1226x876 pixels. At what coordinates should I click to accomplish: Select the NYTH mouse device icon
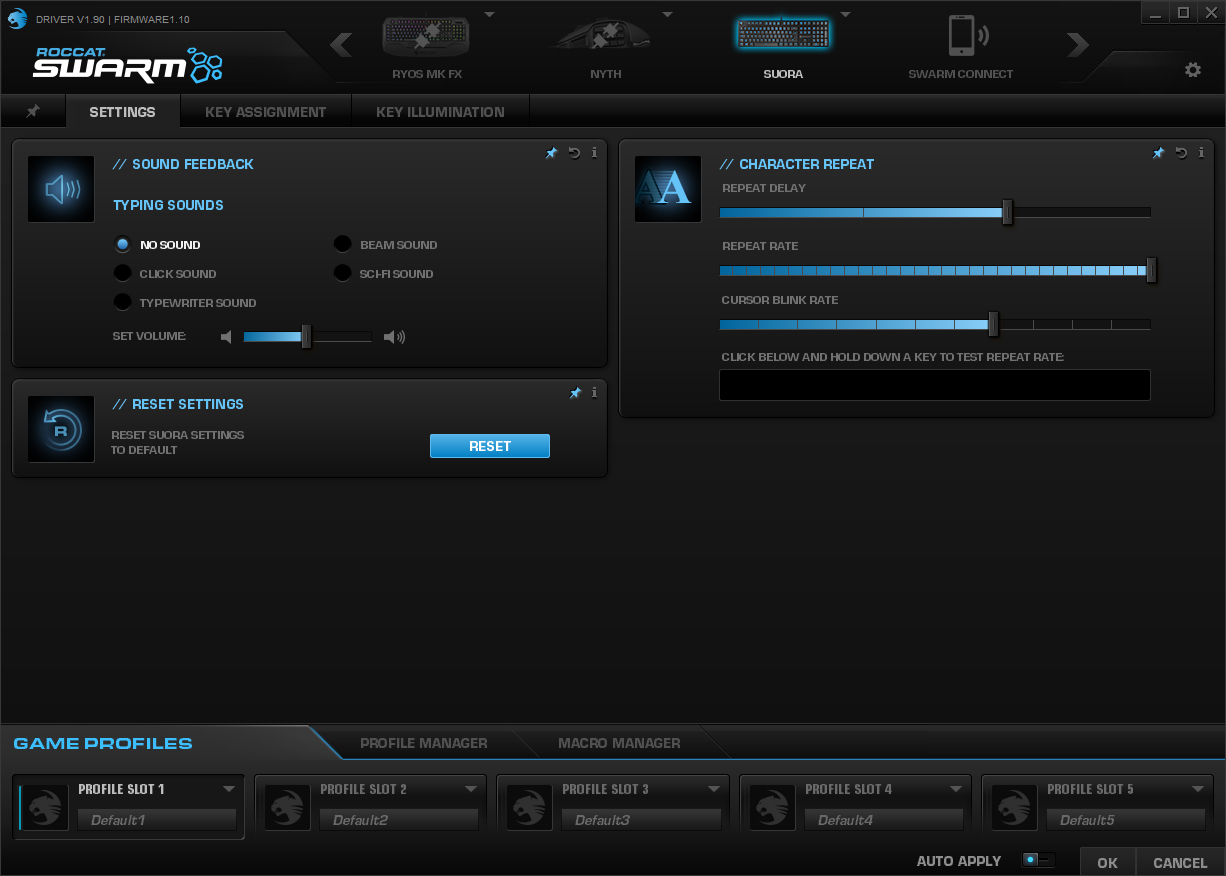[604, 37]
